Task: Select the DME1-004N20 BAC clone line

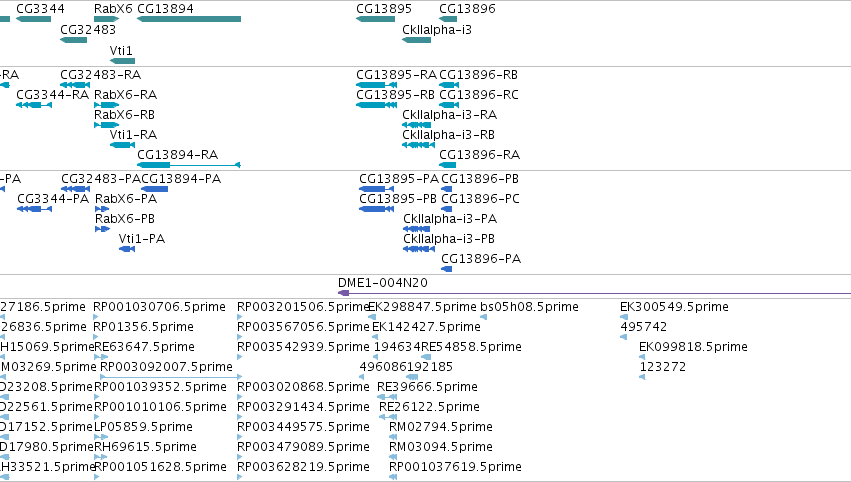Action: pyautogui.click(x=594, y=293)
